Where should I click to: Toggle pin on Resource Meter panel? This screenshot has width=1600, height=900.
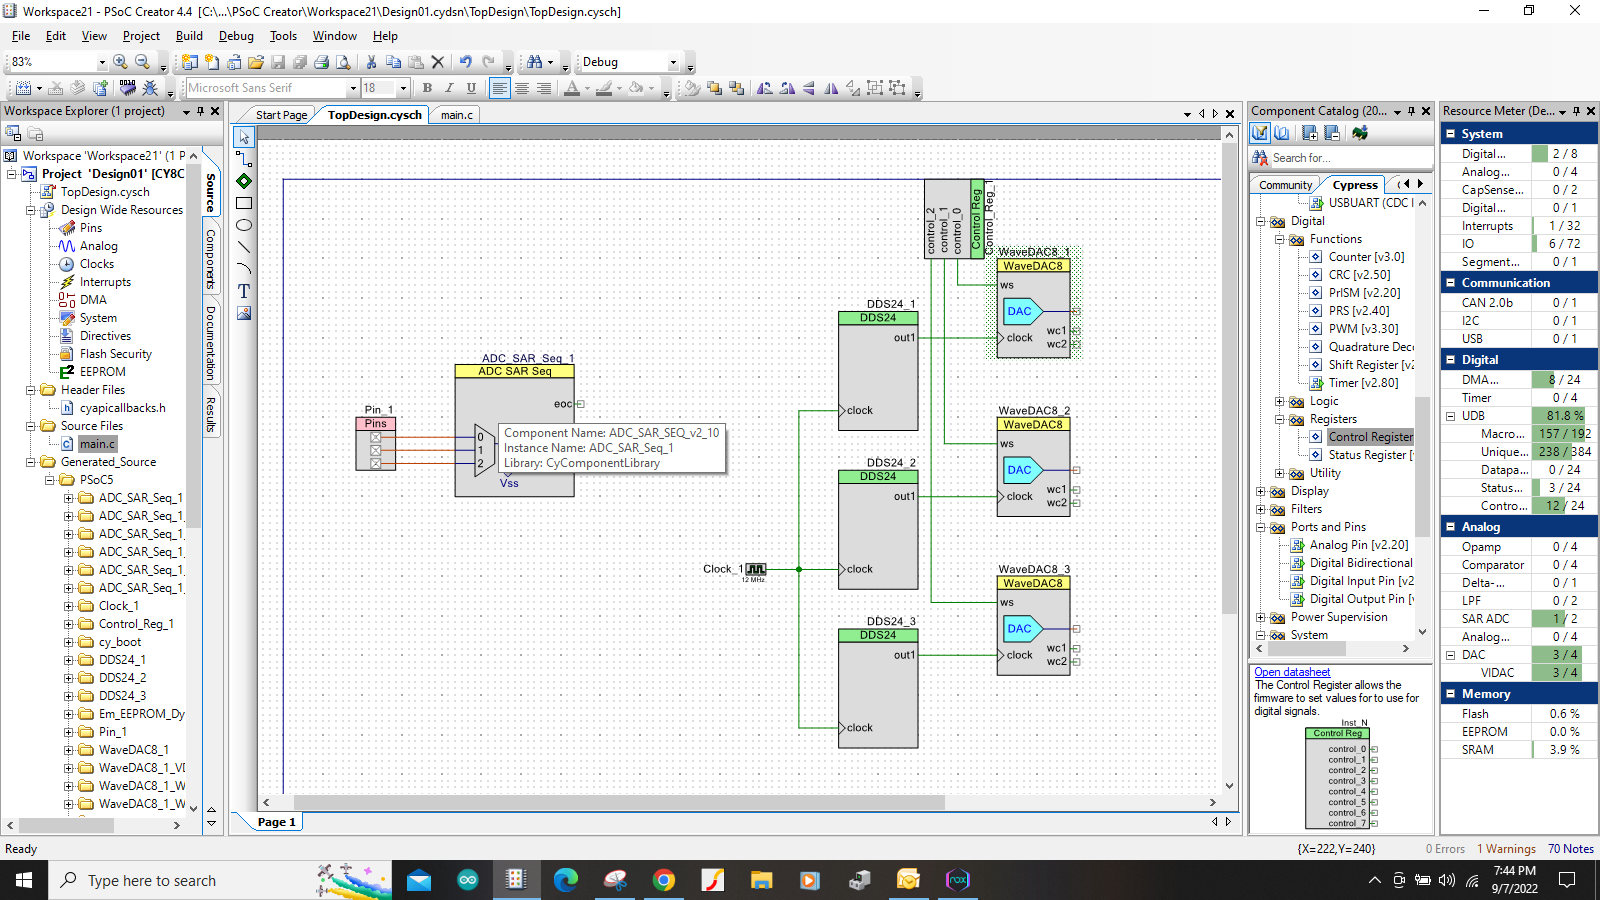[x=1576, y=111]
